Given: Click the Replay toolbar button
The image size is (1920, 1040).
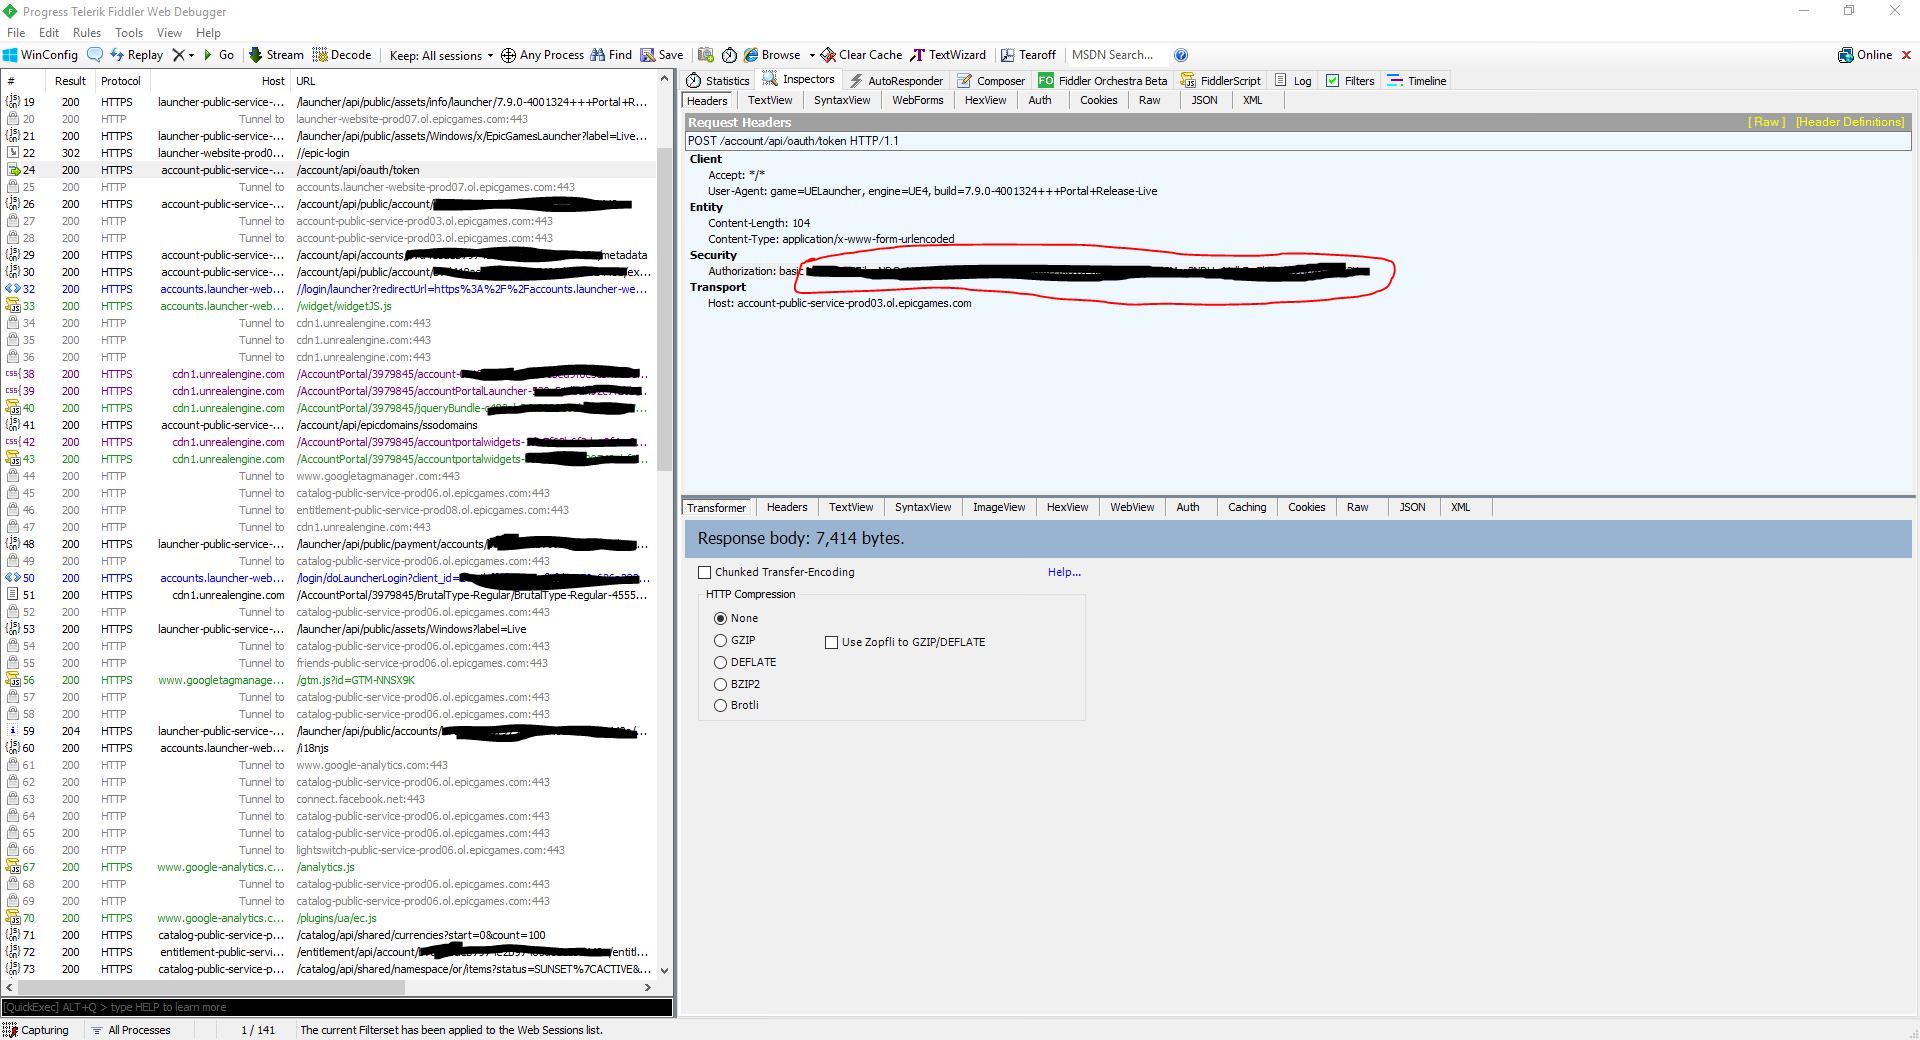Looking at the screenshot, I should [x=136, y=55].
